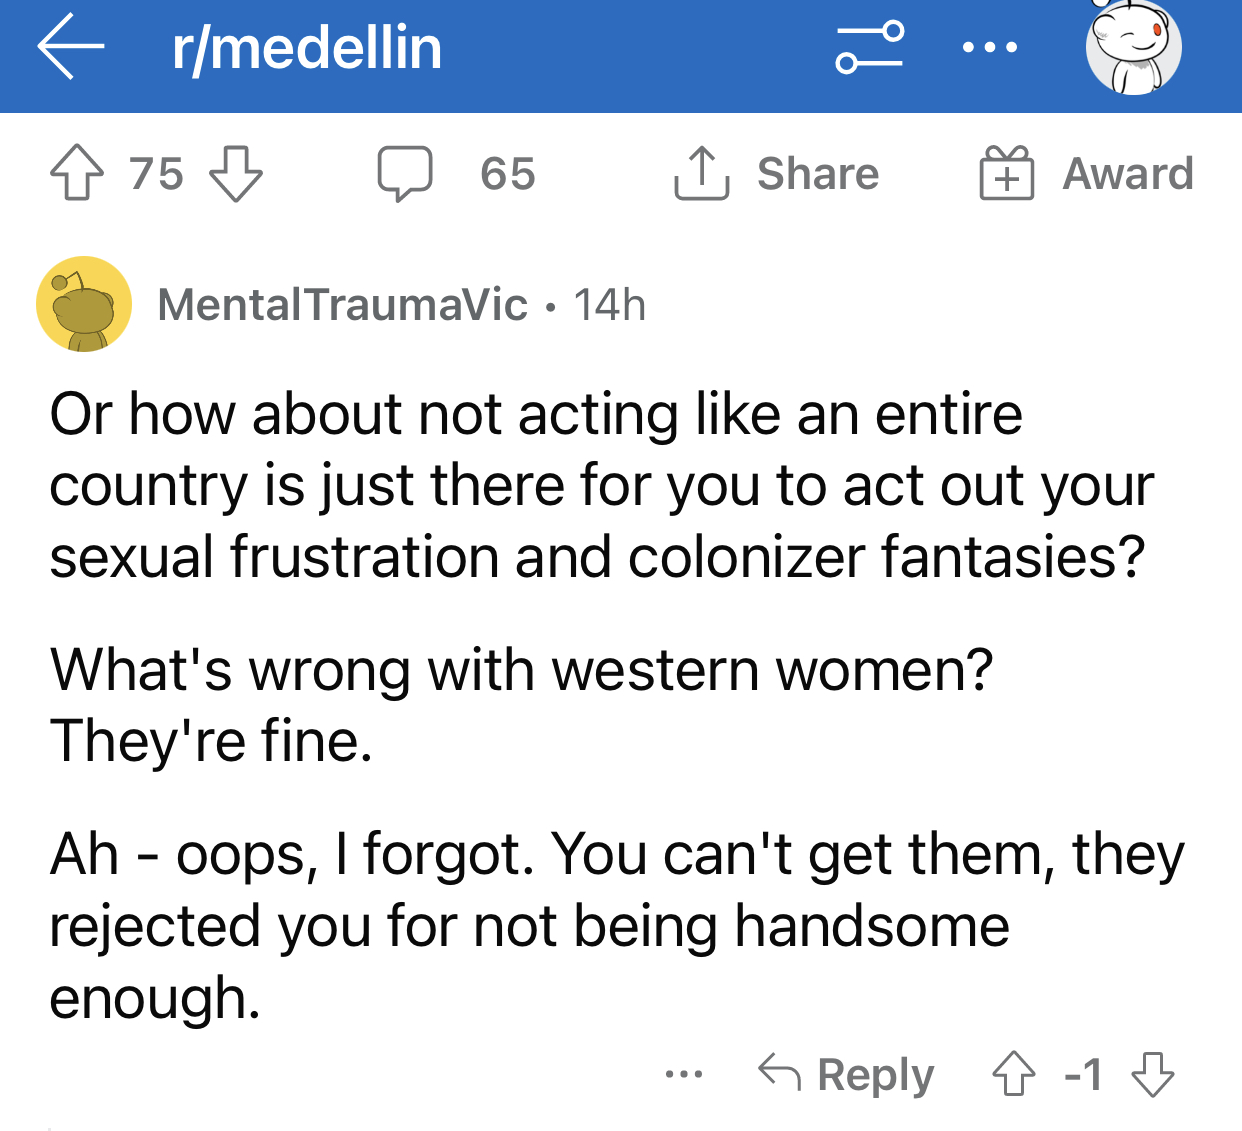This screenshot has height=1131, width=1242.
Task: Go back using the left arrow
Action: [x=71, y=47]
